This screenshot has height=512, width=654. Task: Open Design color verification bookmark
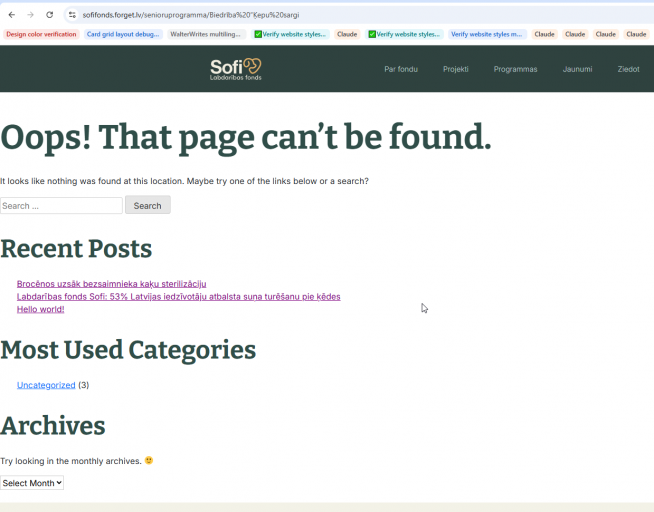click(41, 34)
